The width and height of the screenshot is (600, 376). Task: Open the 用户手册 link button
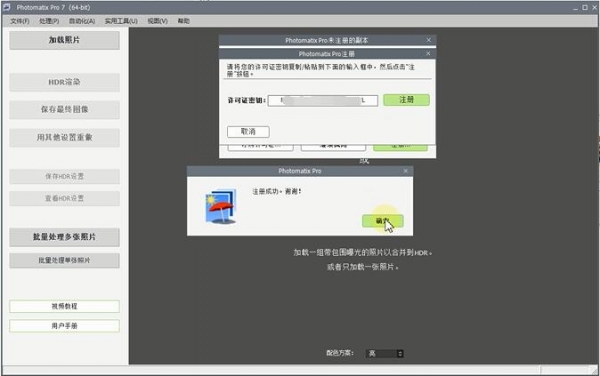[64, 326]
